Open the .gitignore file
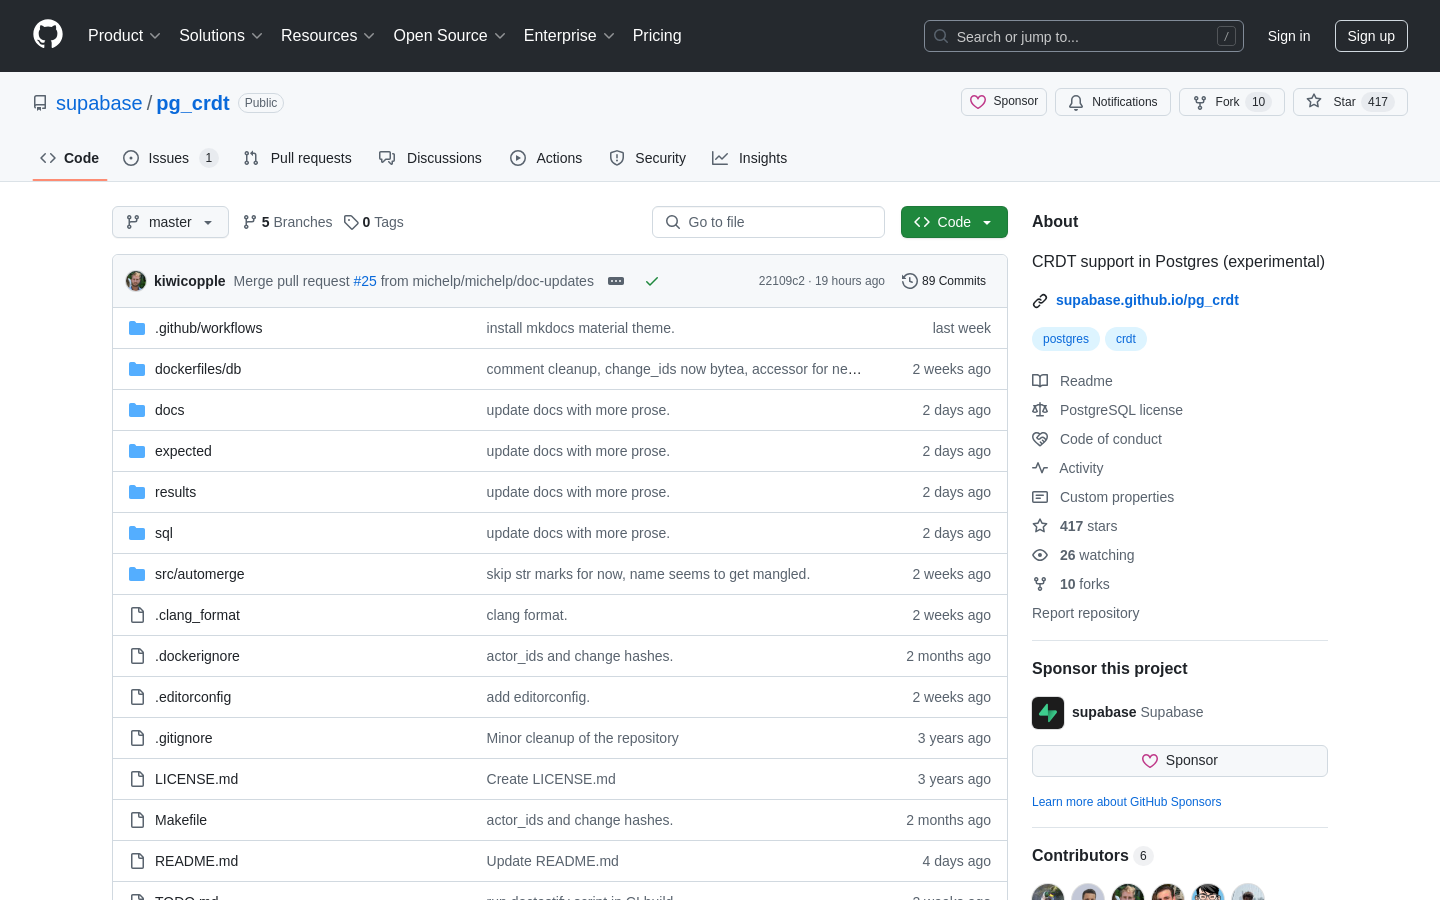The height and width of the screenshot is (900, 1440). click(184, 738)
